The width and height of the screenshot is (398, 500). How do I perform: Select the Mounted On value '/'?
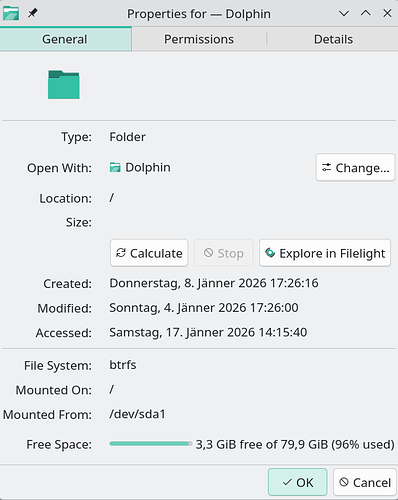[112, 389]
